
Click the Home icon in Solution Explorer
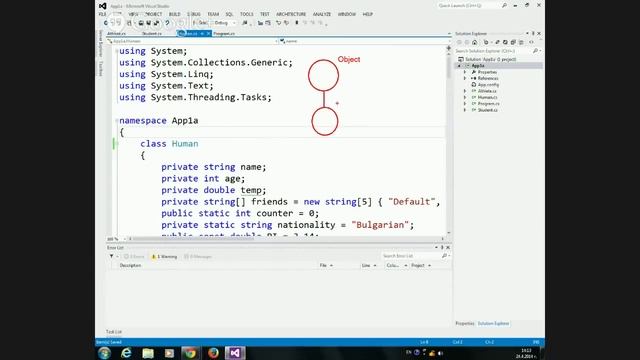point(474,42)
